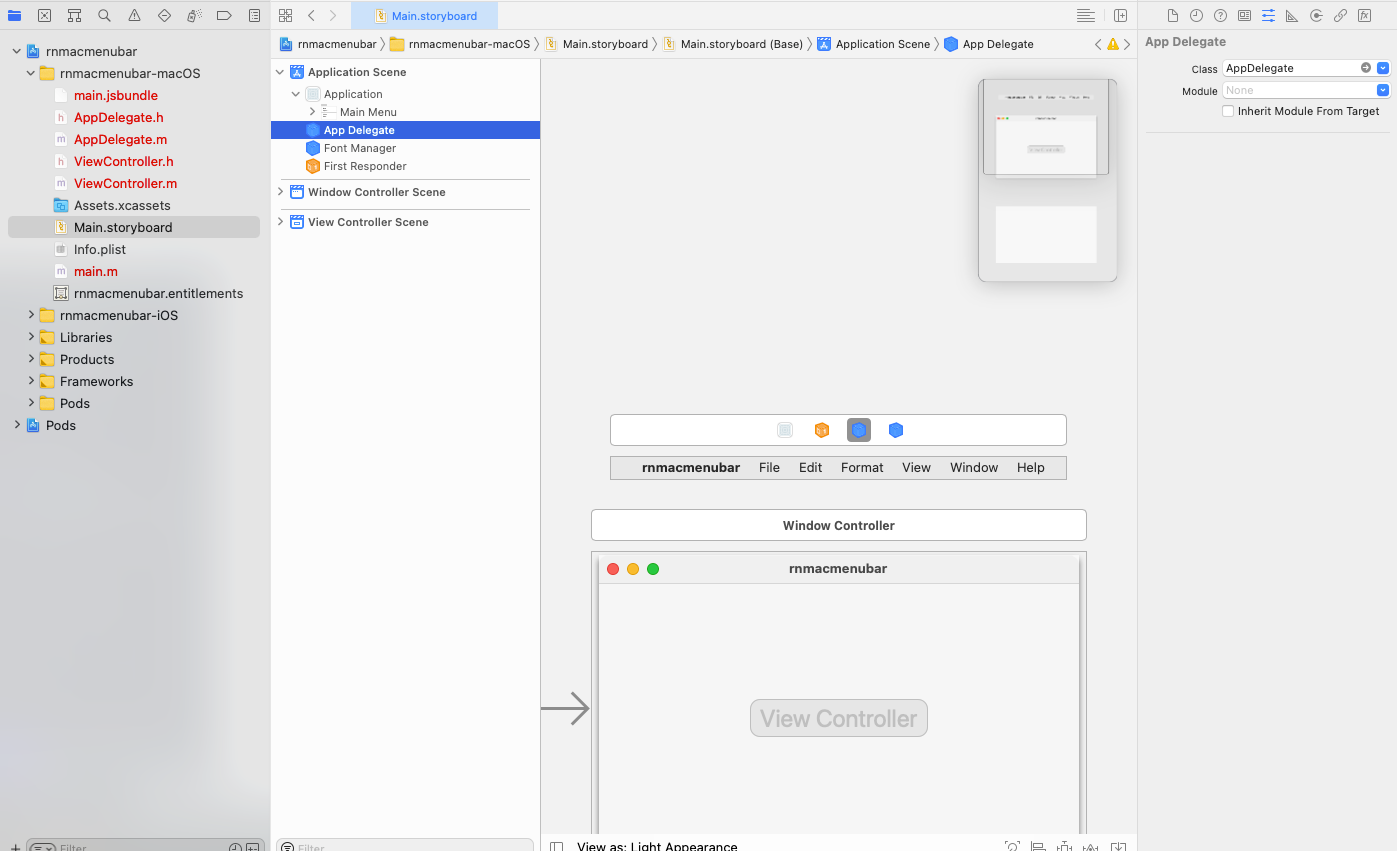Collapse the rnmacmenubar project root
Viewport: 1397px width, 851px height.
17,51
